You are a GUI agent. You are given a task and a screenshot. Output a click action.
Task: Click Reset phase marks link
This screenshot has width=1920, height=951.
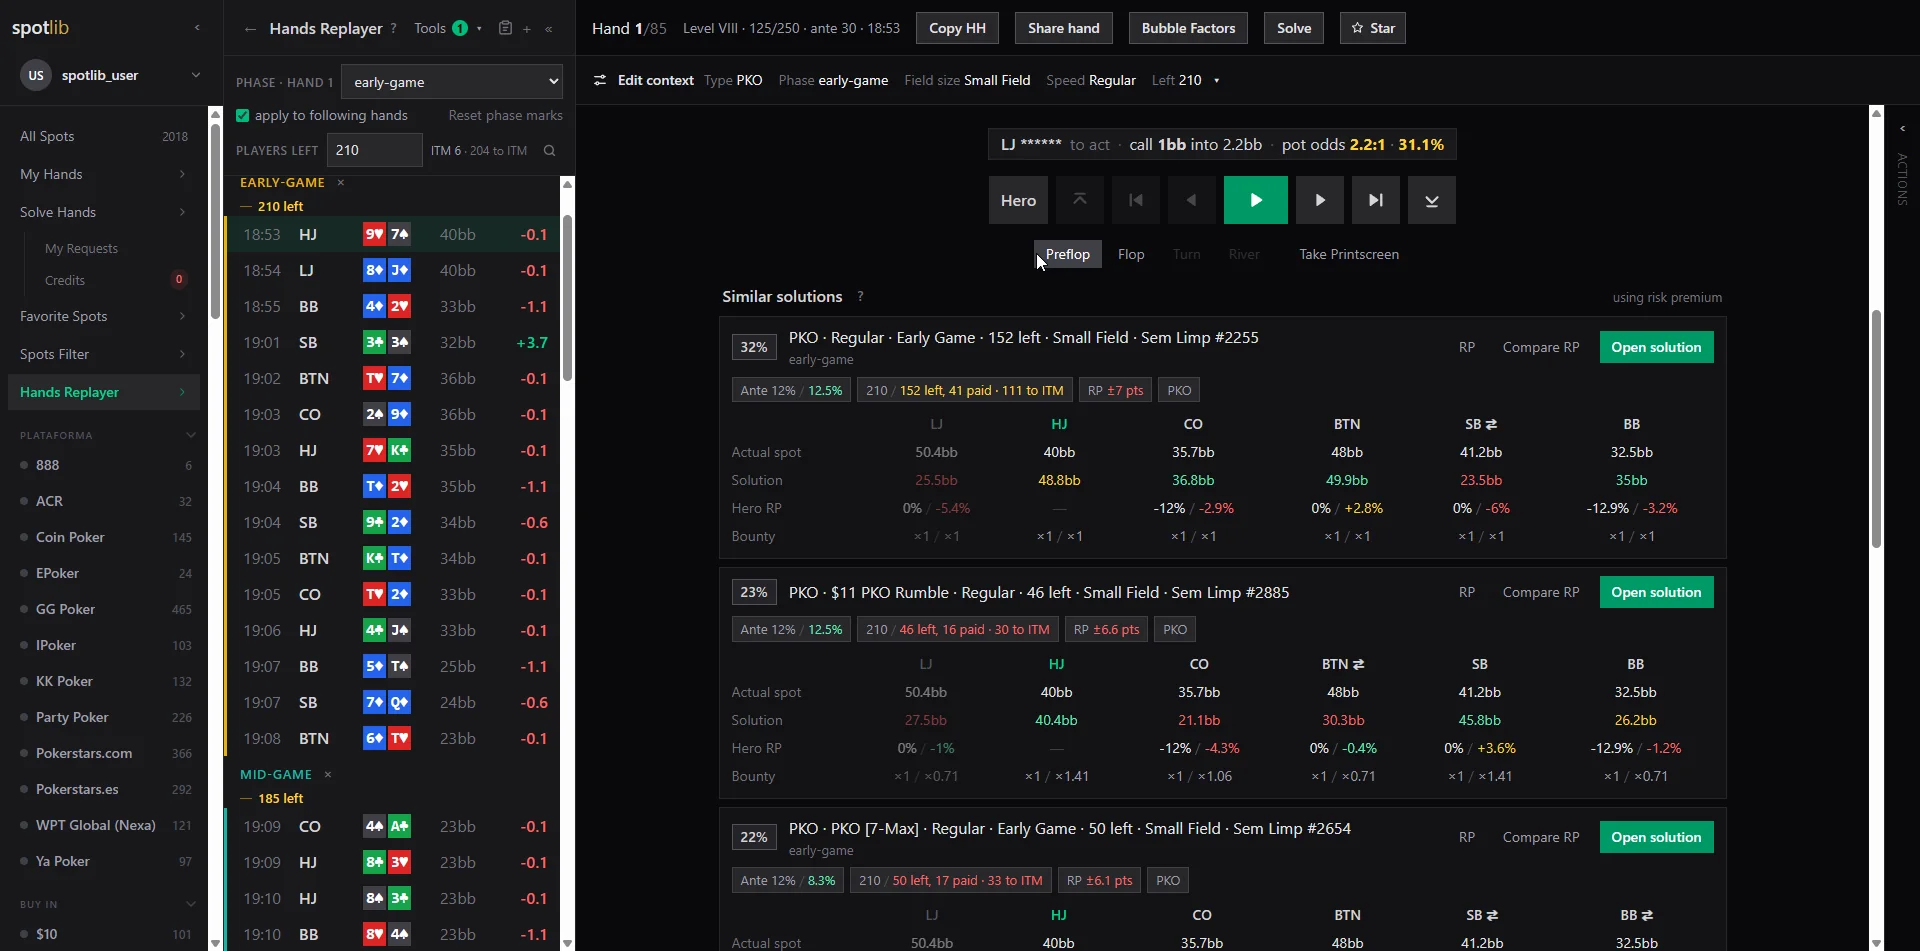click(x=505, y=116)
